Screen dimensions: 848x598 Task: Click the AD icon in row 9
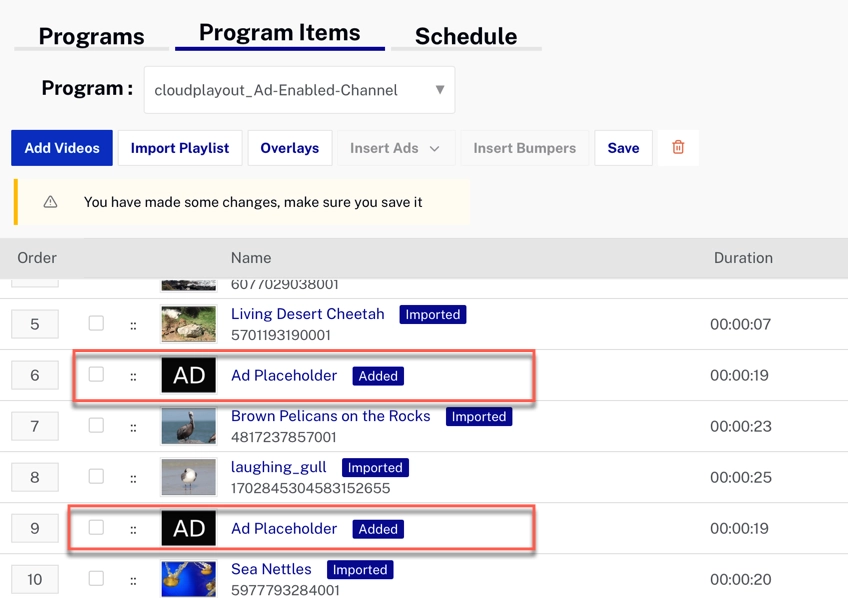[189, 528]
